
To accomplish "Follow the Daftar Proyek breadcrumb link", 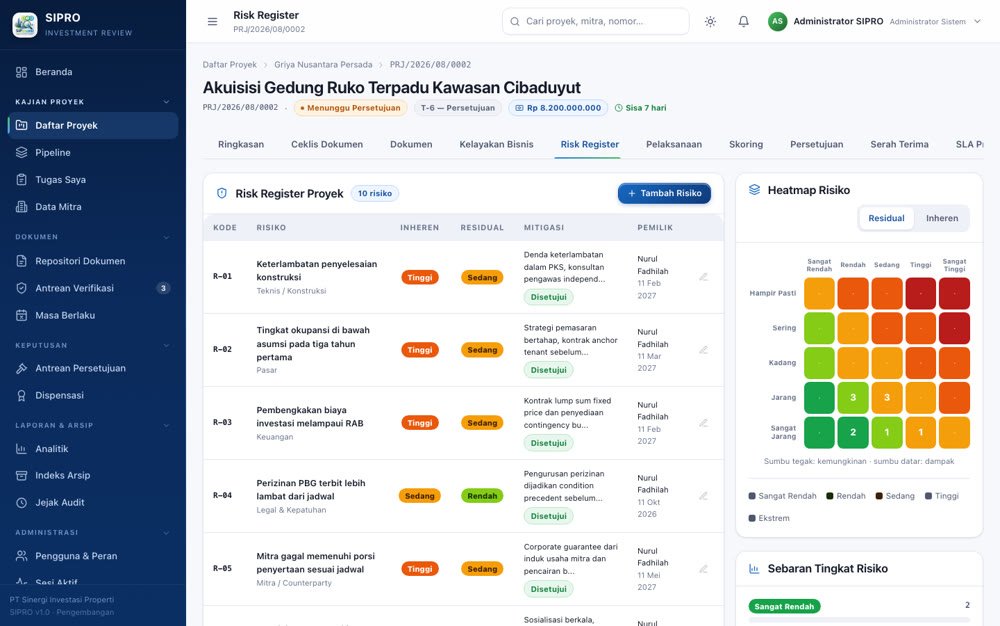I will [x=230, y=64].
